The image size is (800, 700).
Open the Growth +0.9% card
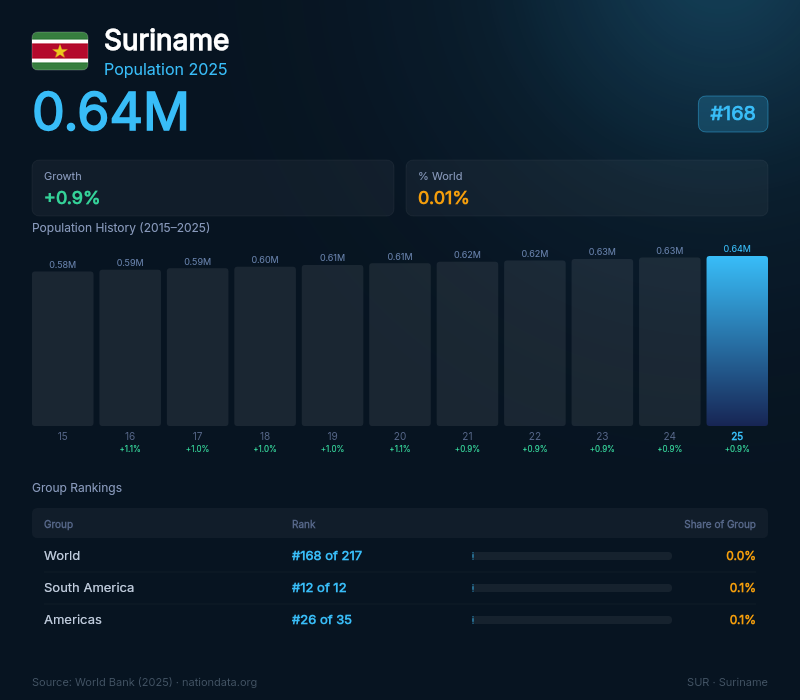[x=213, y=188]
